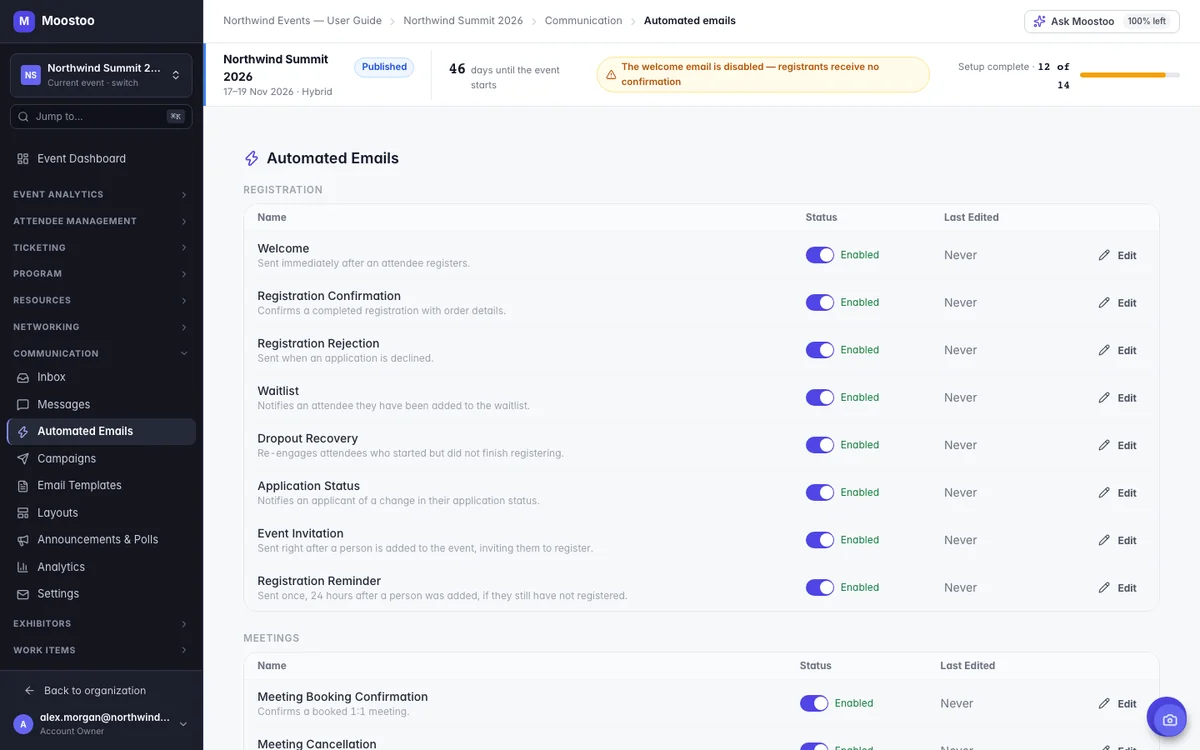Click the Event Dashboard grid icon
Image resolution: width=1200 pixels, height=750 pixels.
pyautogui.click(x=23, y=159)
